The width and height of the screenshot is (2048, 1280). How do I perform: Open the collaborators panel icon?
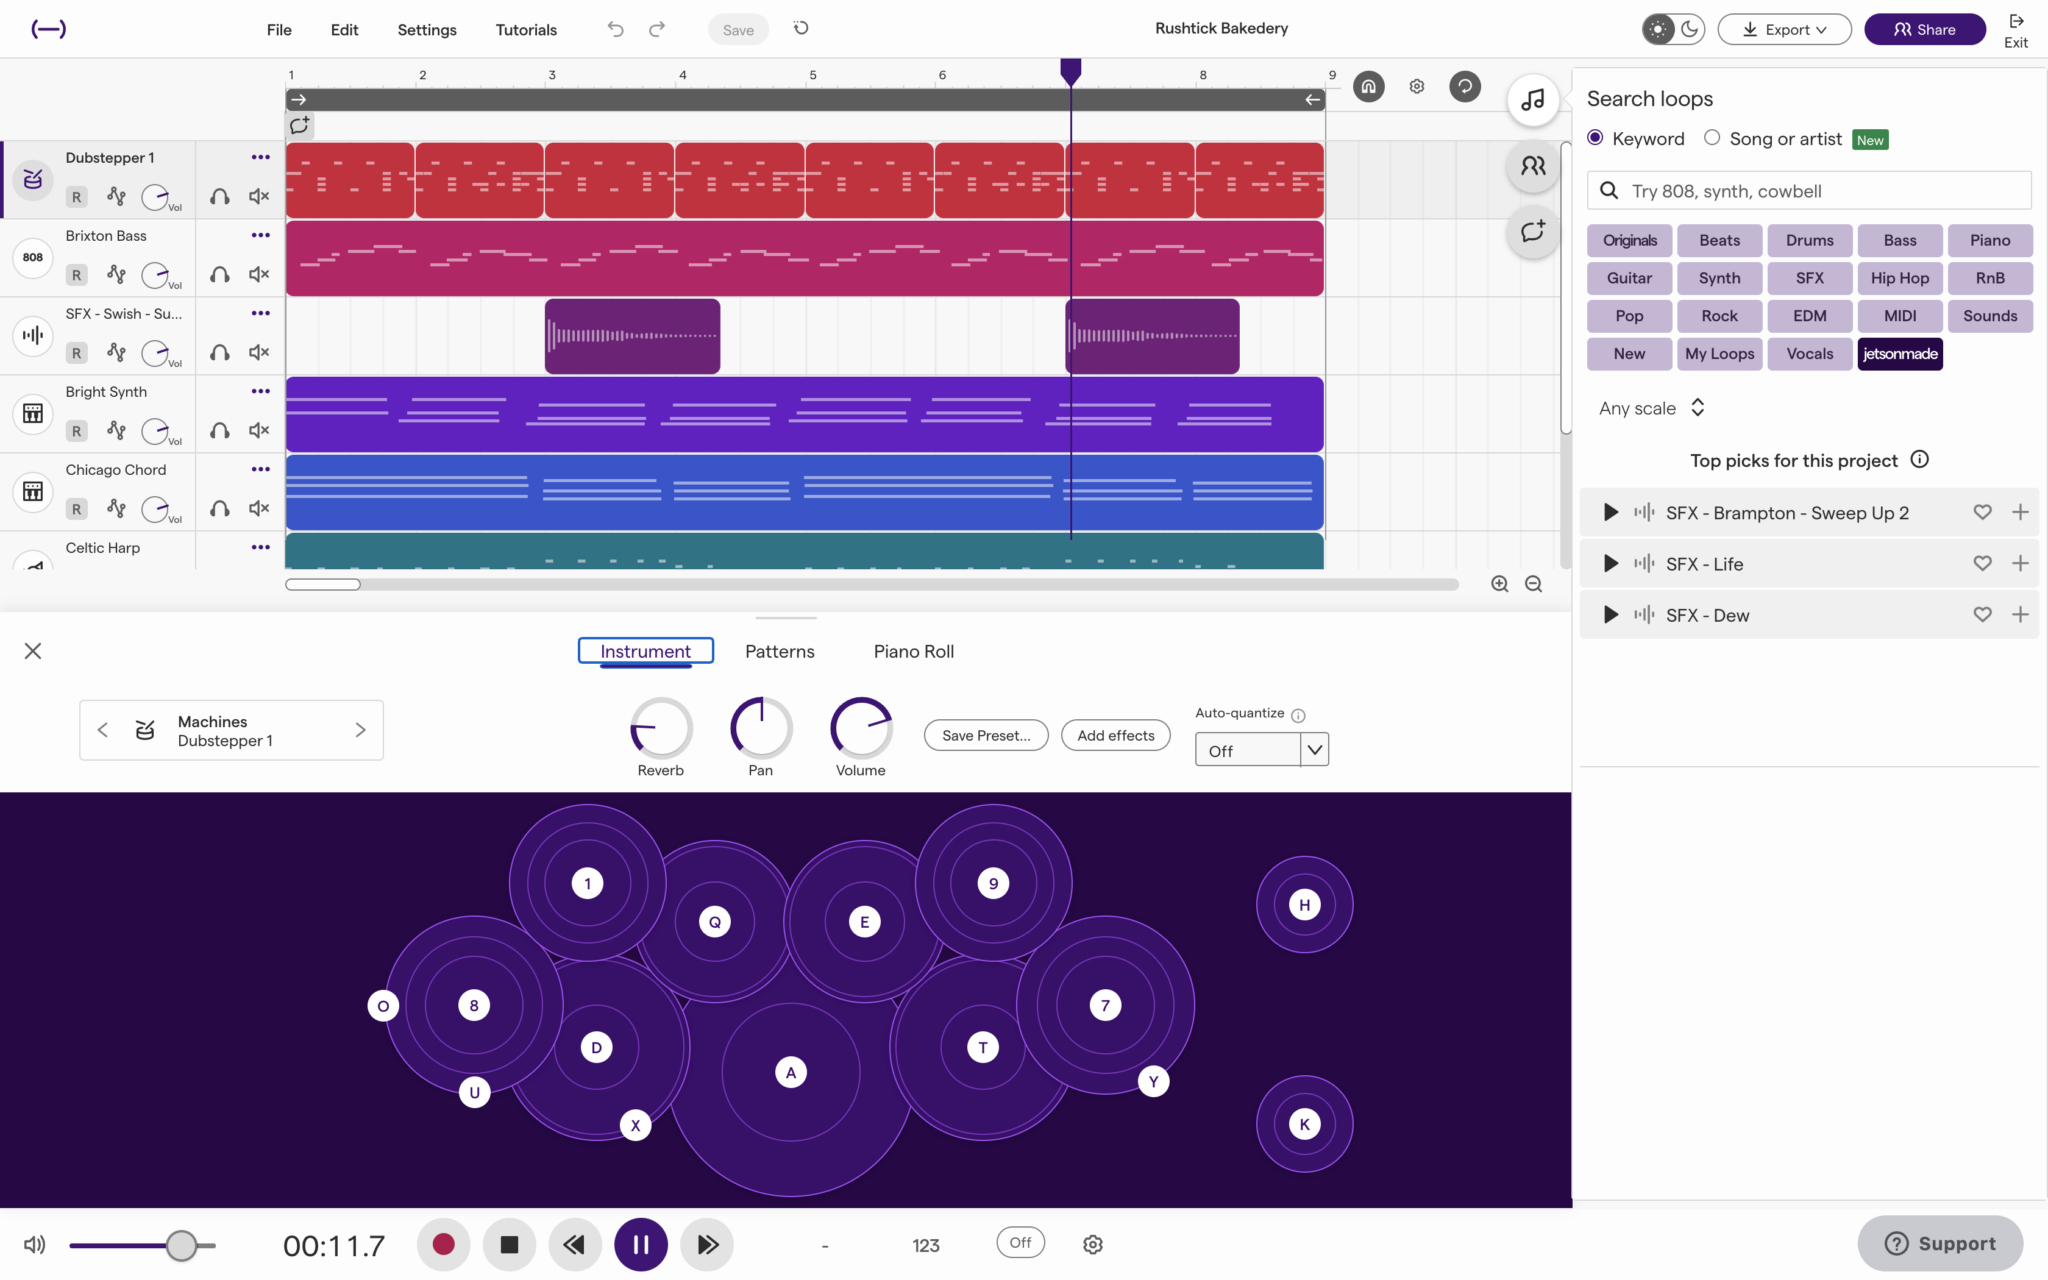tap(1533, 166)
